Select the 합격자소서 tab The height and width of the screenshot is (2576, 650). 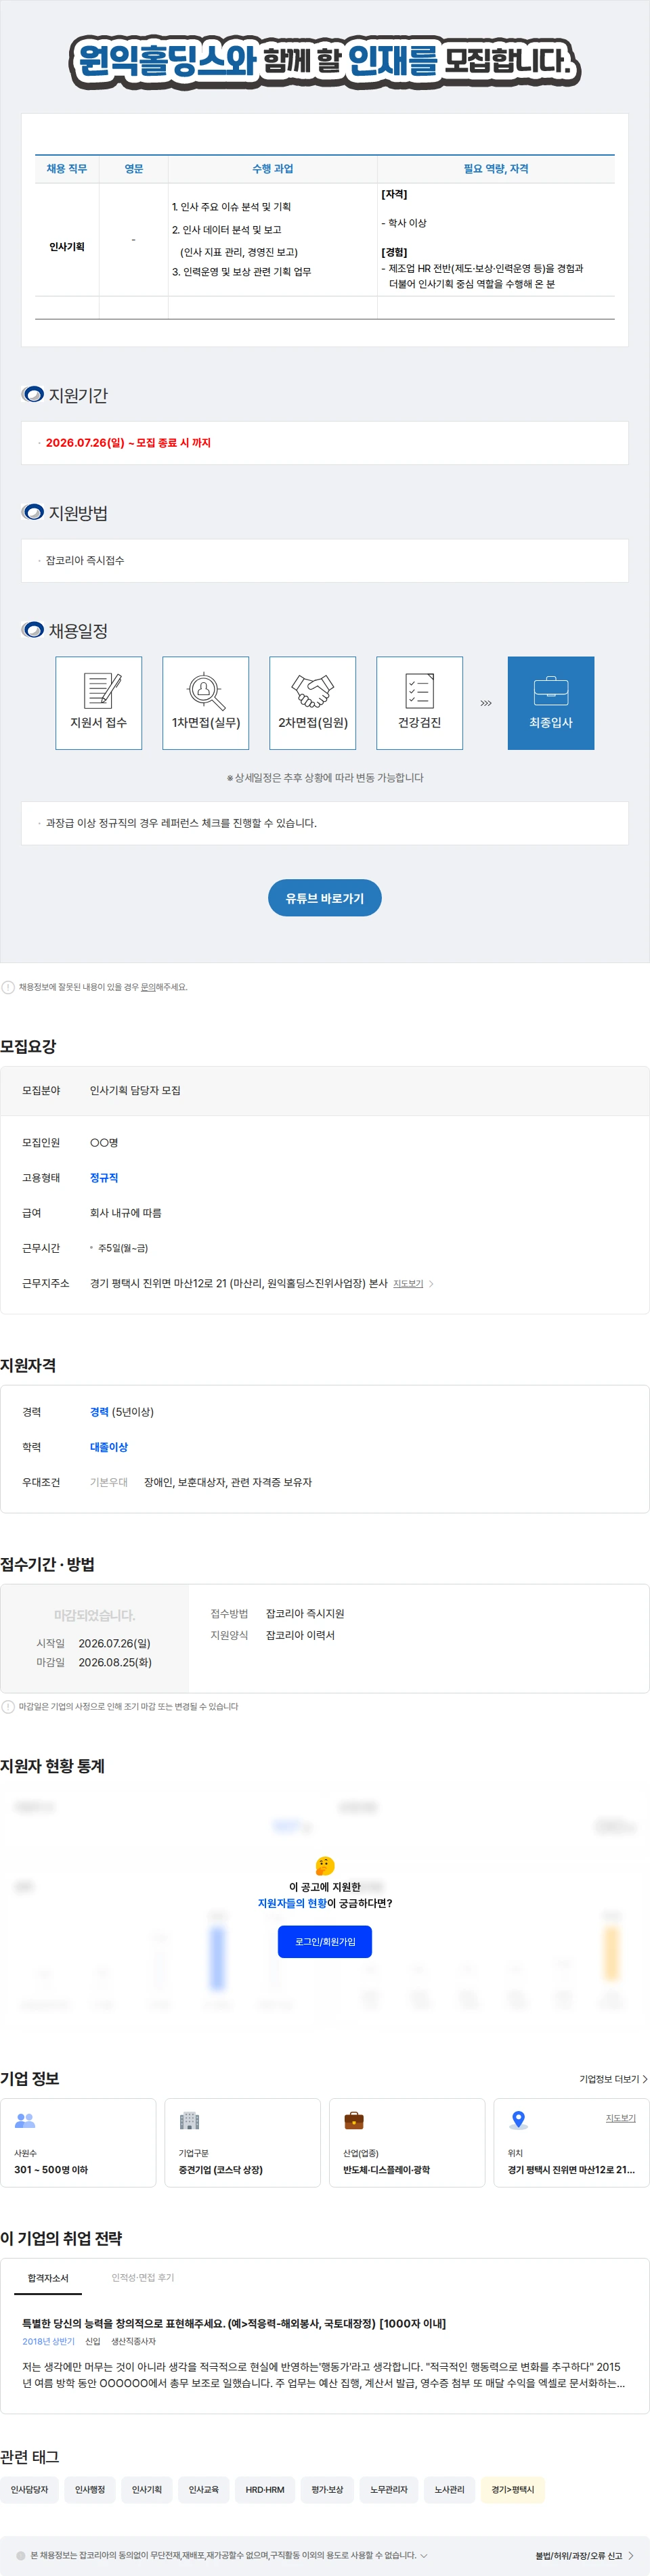coord(48,2277)
